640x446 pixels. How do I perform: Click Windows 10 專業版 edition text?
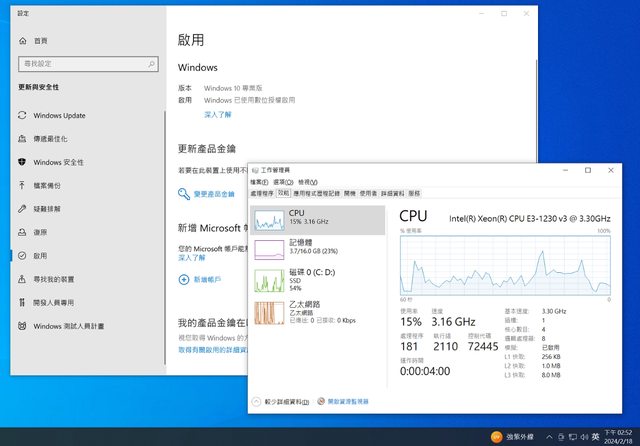click(x=233, y=88)
